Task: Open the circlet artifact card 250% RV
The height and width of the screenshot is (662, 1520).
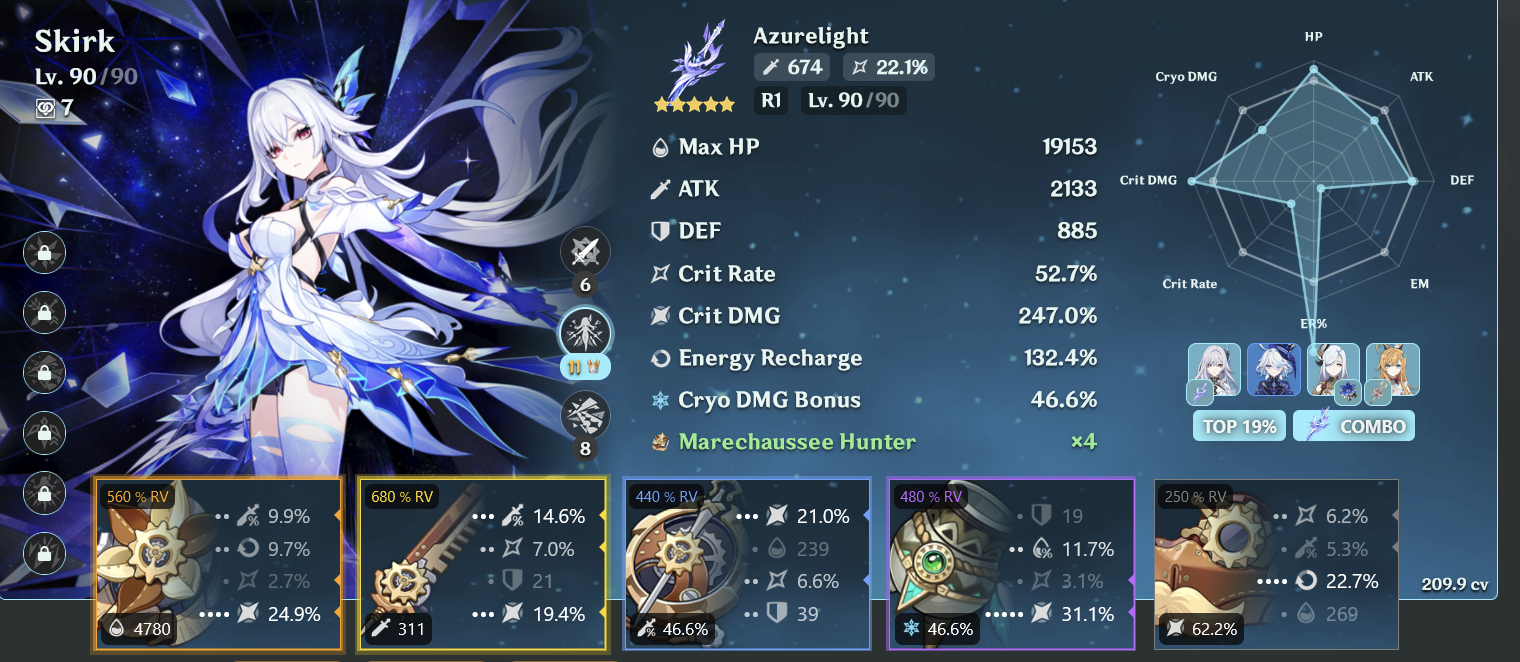Action: point(1276,564)
